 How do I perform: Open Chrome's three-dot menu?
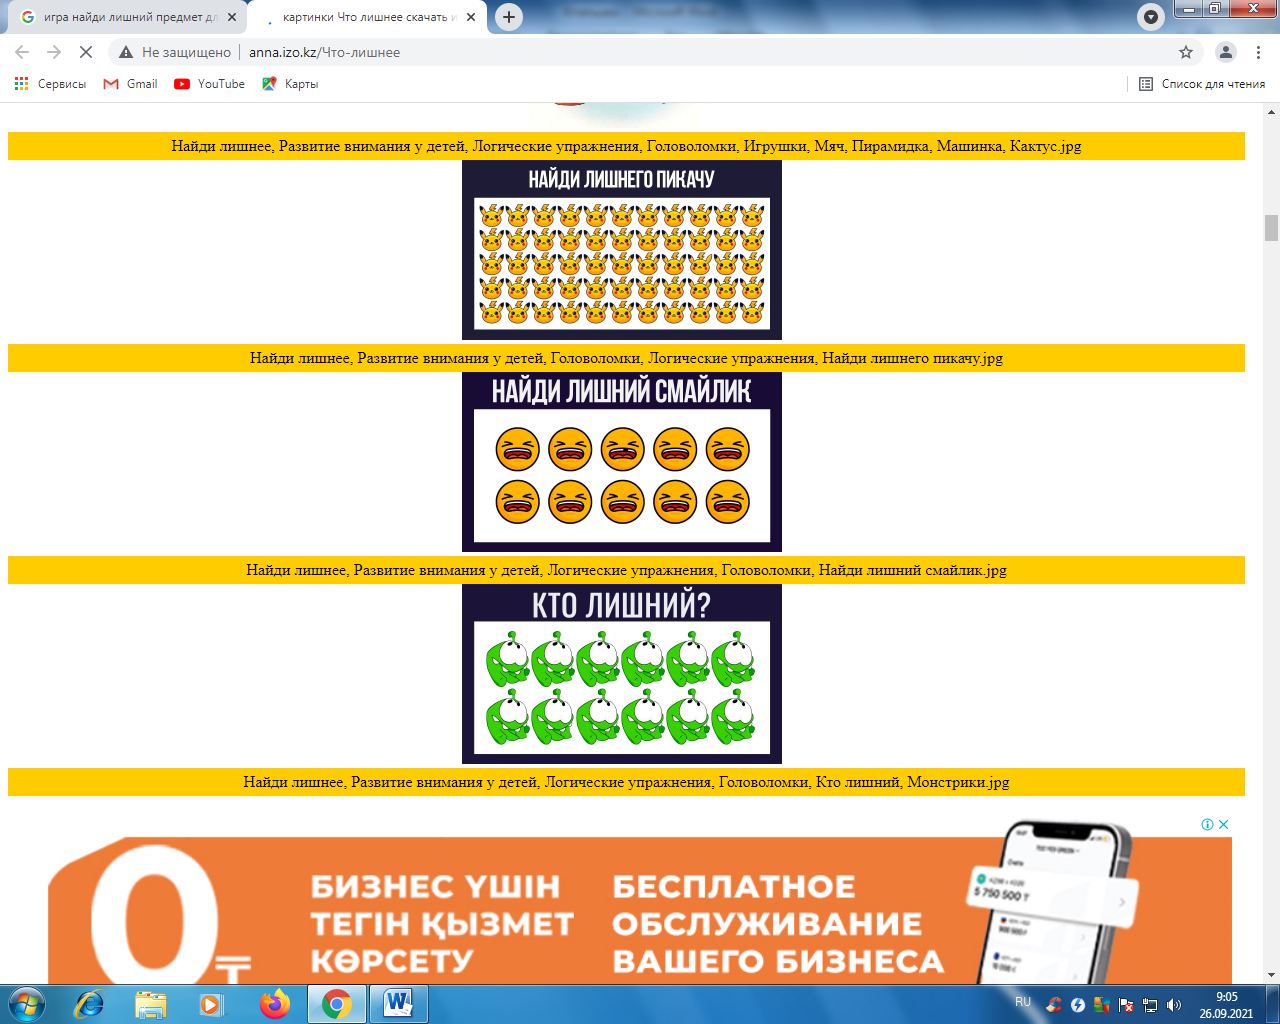pos(1258,52)
